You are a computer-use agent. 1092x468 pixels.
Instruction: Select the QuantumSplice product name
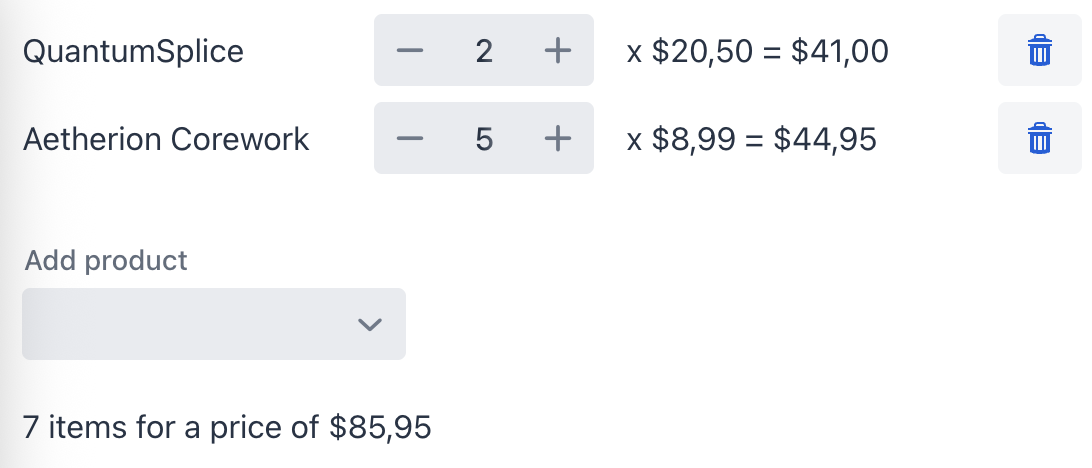tap(133, 51)
